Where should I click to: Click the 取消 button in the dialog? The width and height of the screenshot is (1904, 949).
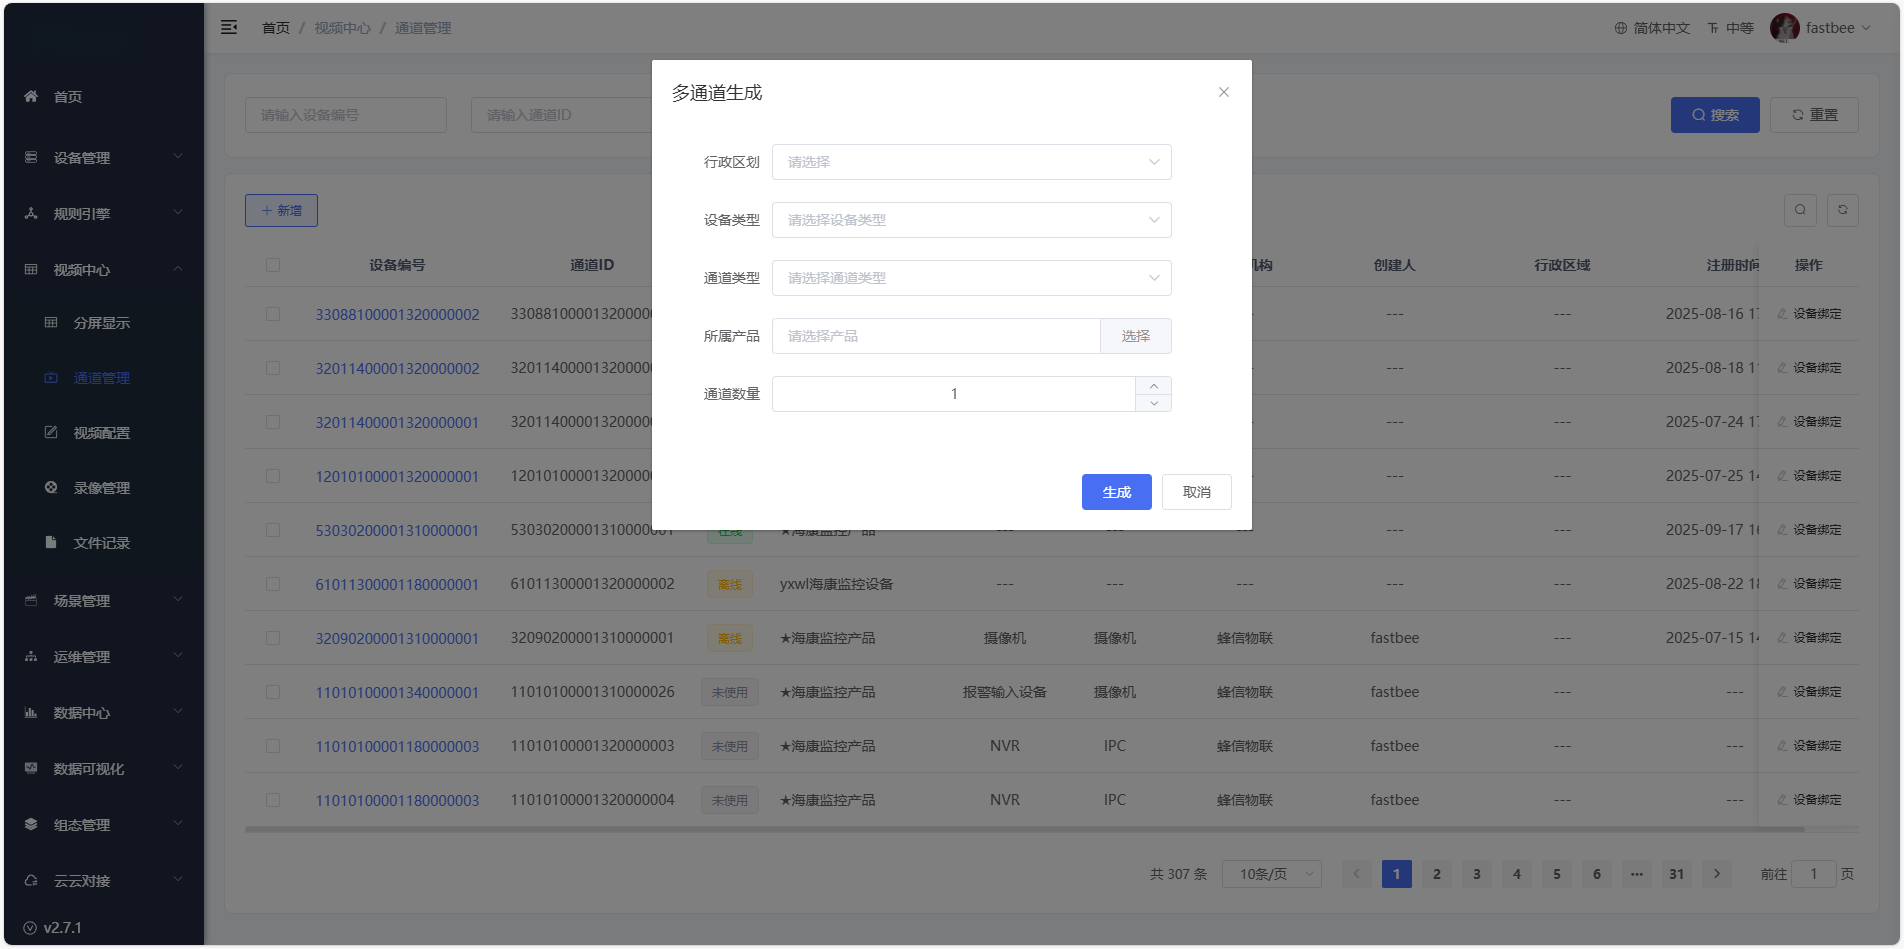tap(1196, 492)
